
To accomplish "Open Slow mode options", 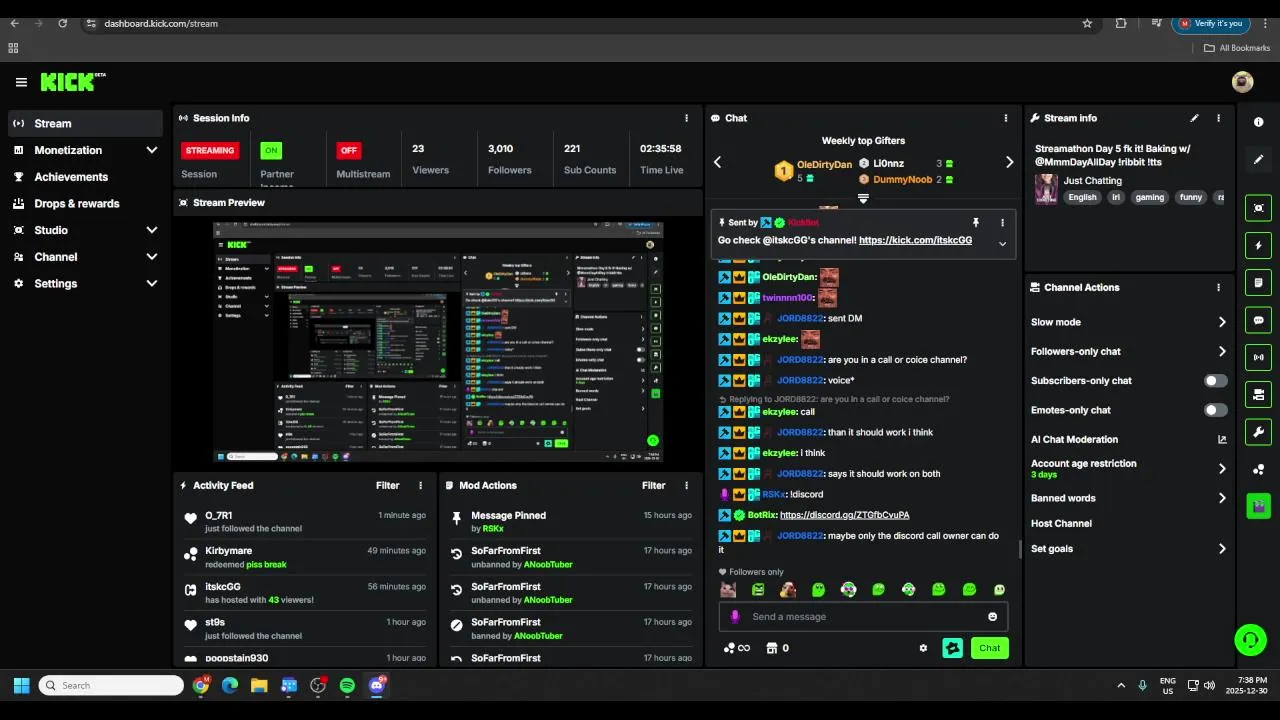I will tap(1129, 322).
